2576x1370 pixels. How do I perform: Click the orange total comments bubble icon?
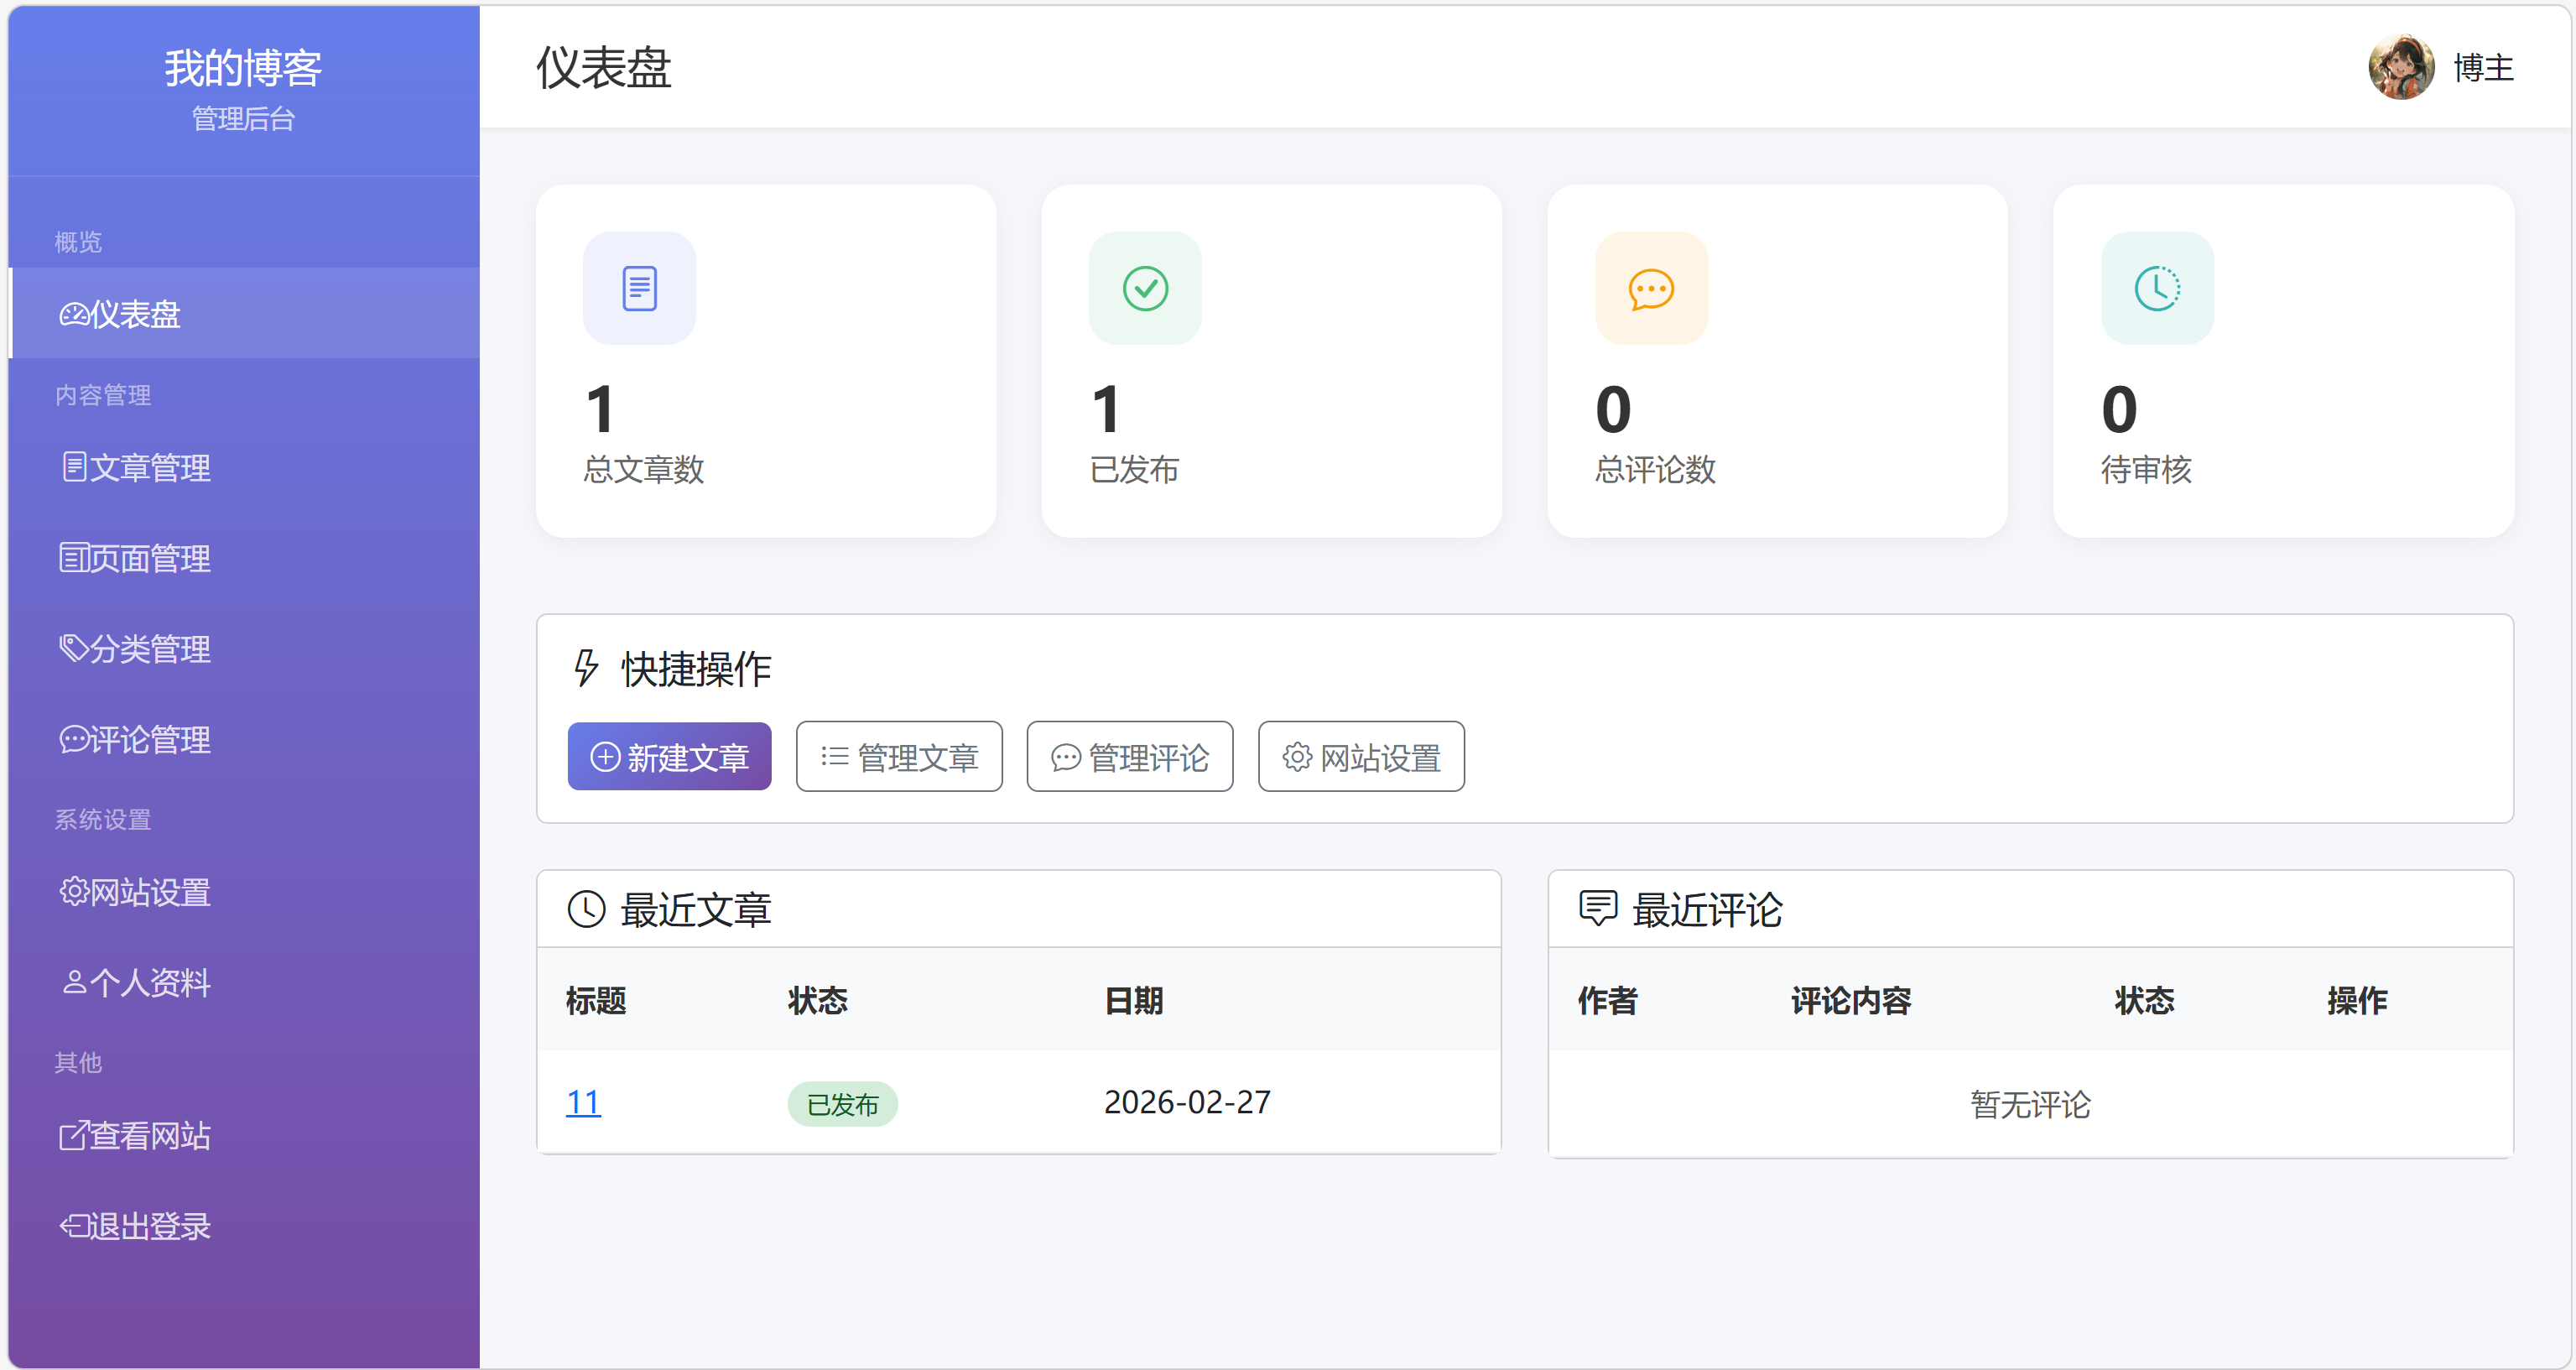pyautogui.click(x=1651, y=288)
